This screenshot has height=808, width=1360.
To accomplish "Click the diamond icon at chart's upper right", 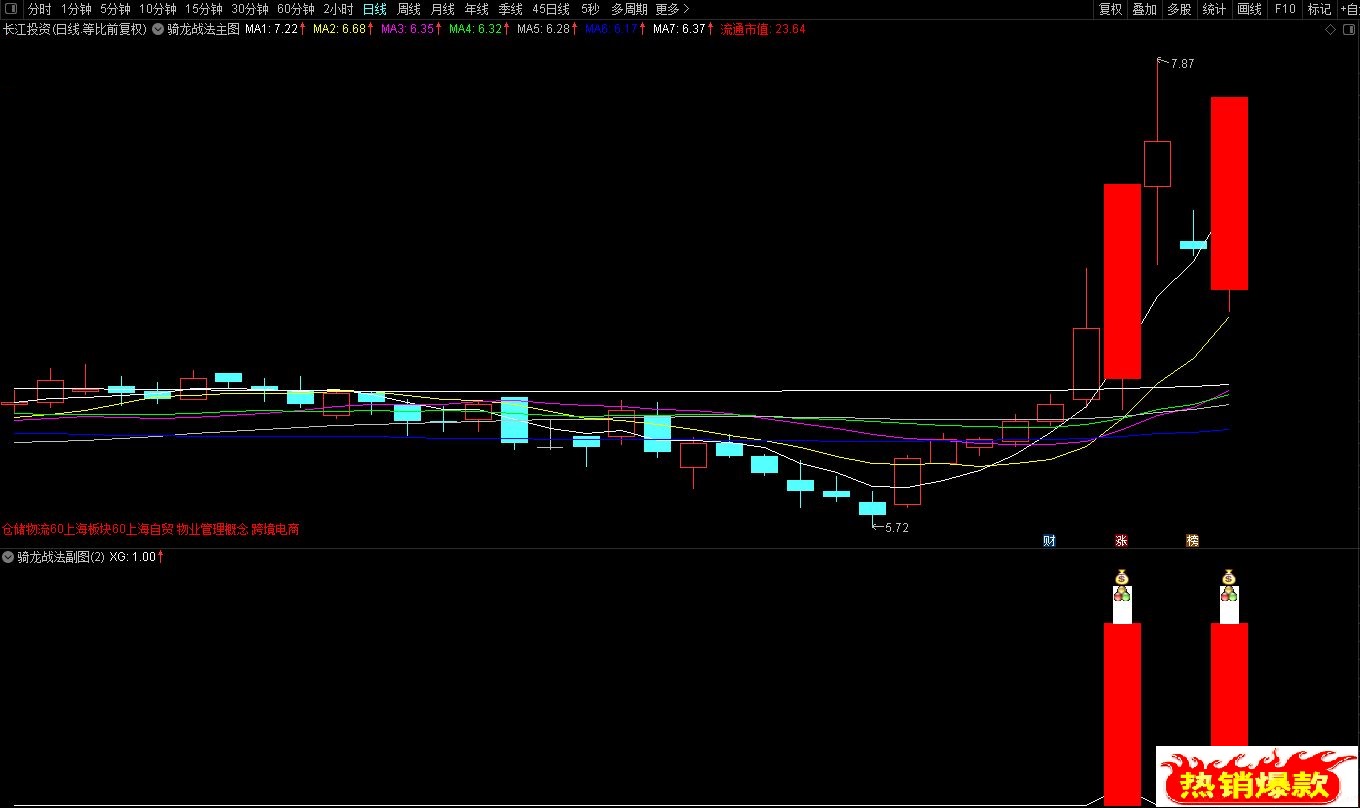I will tap(1330, 29).
